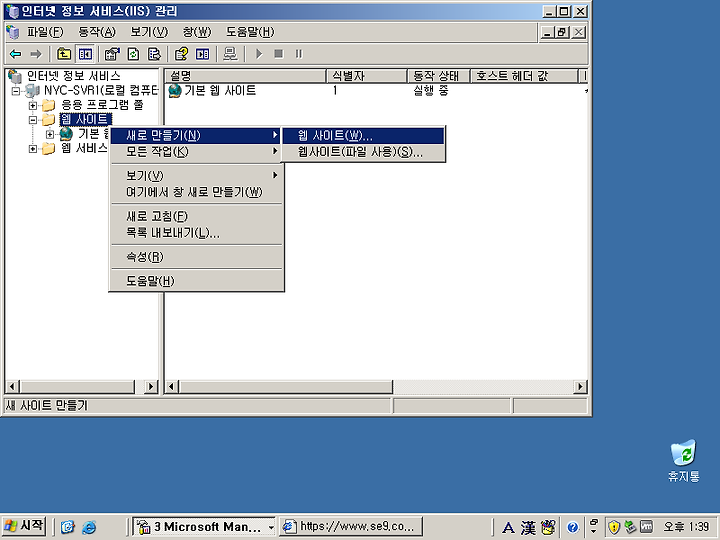Launch Internet Explorer from Quick Launch
The width and height of the screenshot is (720, 540).
point(89,527)
